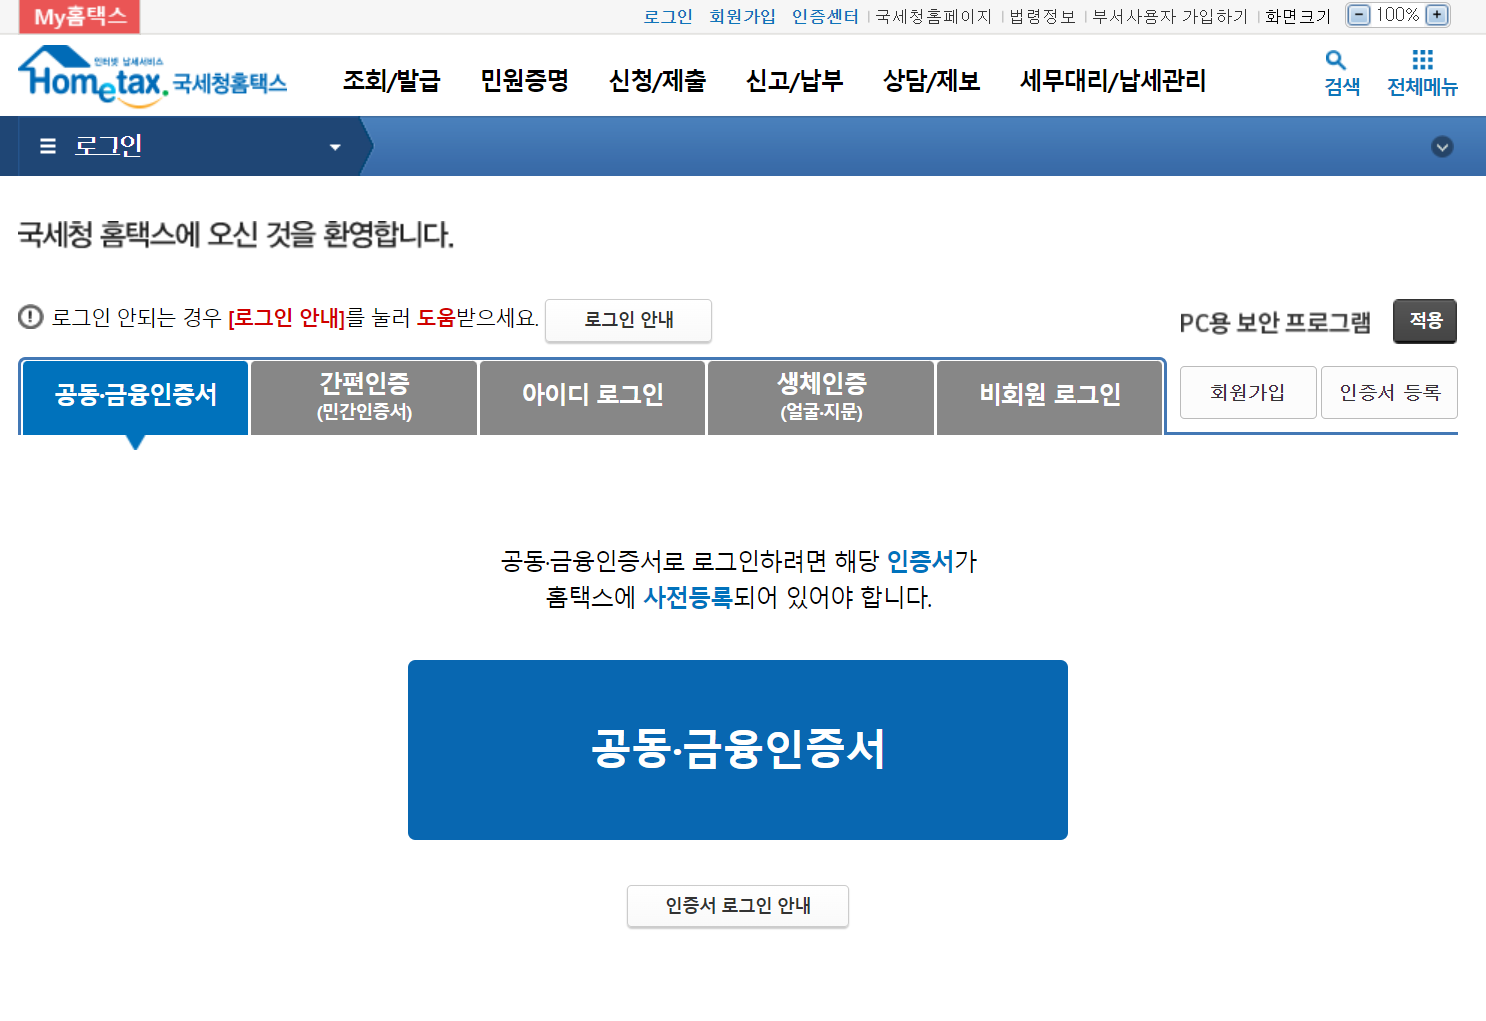Click the hamburger menu icon beside 로그인
Viewport: 1486px width, 1021px height.
pos(48,146)
